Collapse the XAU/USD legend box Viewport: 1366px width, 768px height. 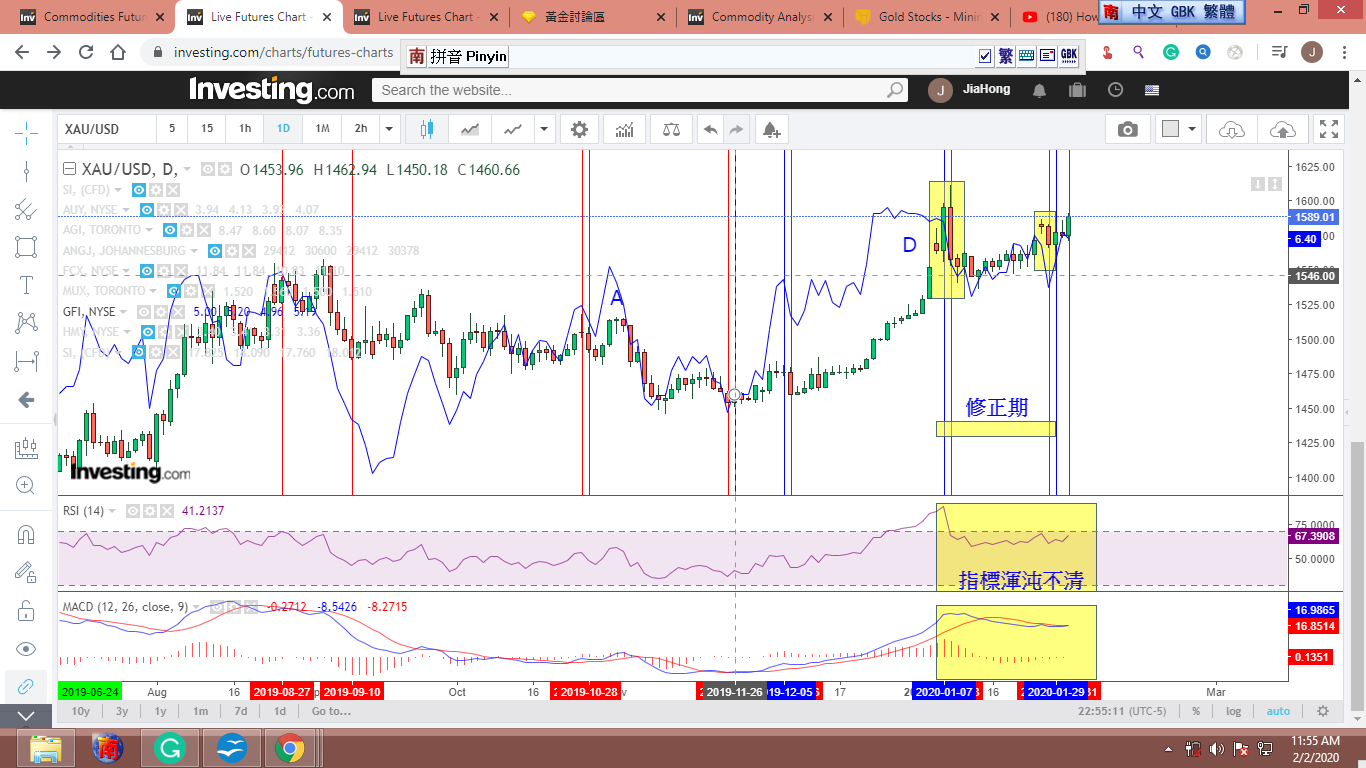[x=69, y=169]
